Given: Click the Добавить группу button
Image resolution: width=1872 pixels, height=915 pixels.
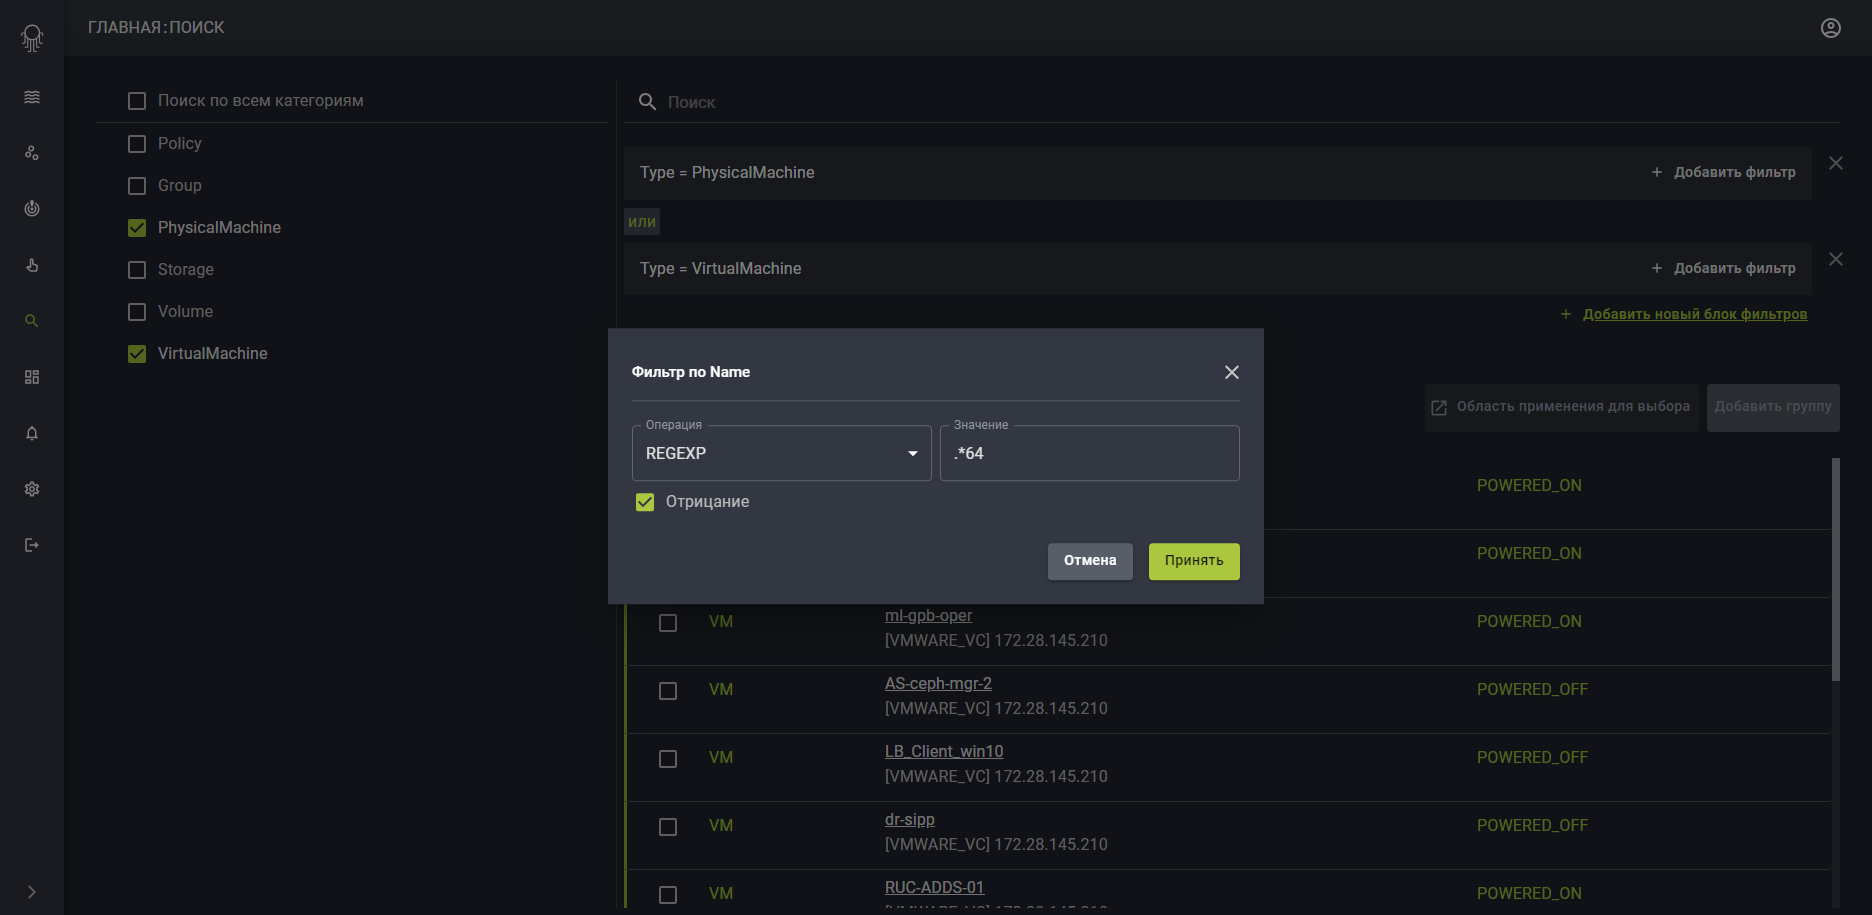Looking at the screenshot, I should coord(1773,407).
